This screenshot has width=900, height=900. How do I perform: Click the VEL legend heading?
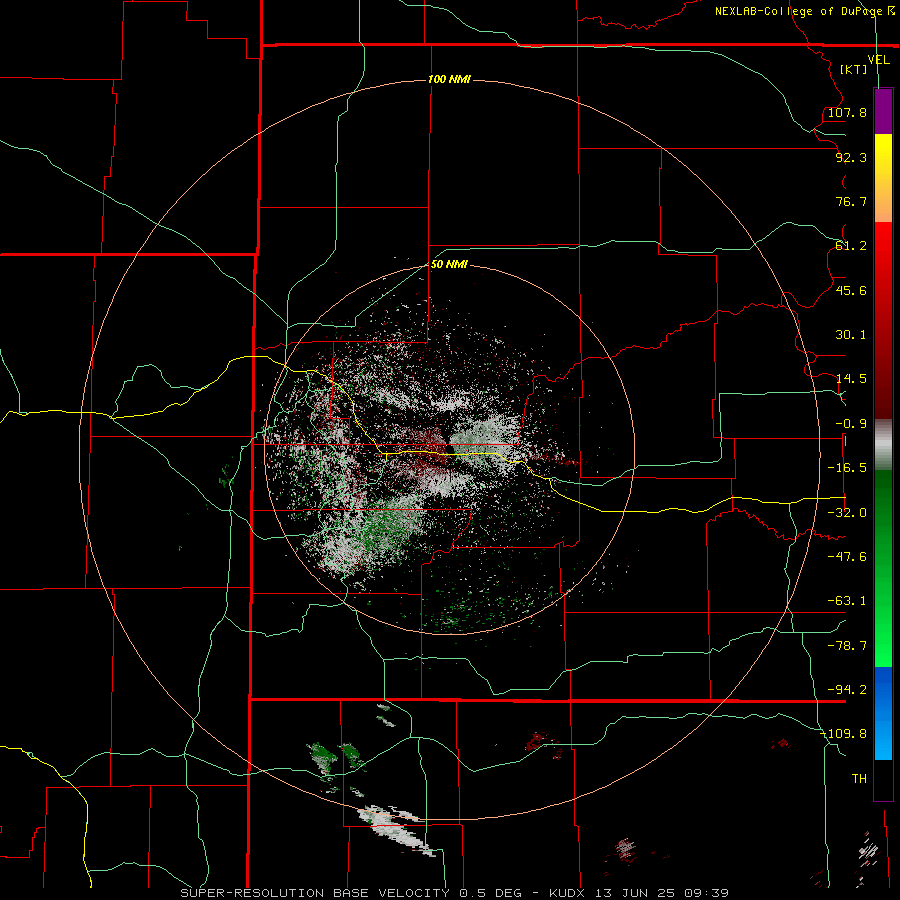pos(878,59)
